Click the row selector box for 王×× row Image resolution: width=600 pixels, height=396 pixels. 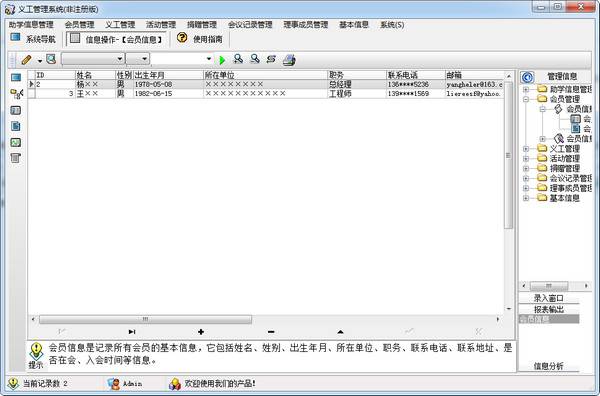tap(31, 94)
